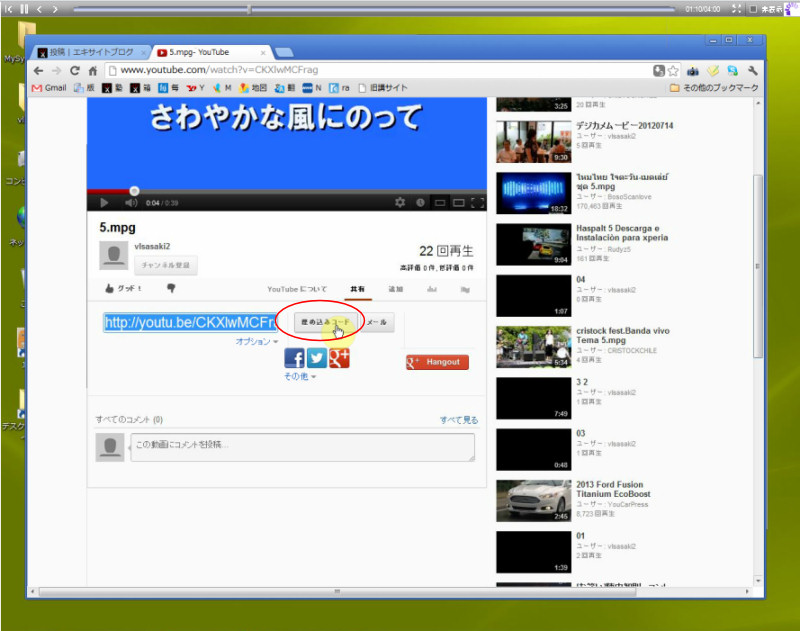800x631 pixels.
Task: Click the youtu.be share URL field
Action: pyautogui.click(x=190, y=322)
